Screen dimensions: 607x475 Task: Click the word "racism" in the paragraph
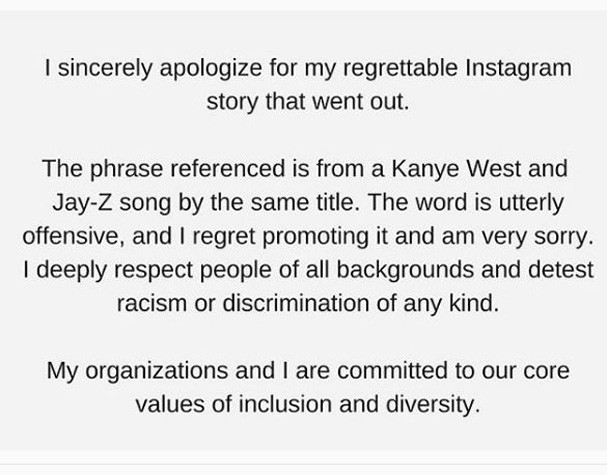[152, 303]
